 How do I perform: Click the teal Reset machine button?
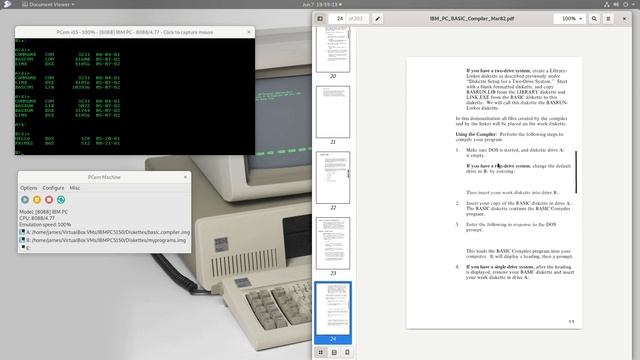pyautogui.click(x=61, y=200)
